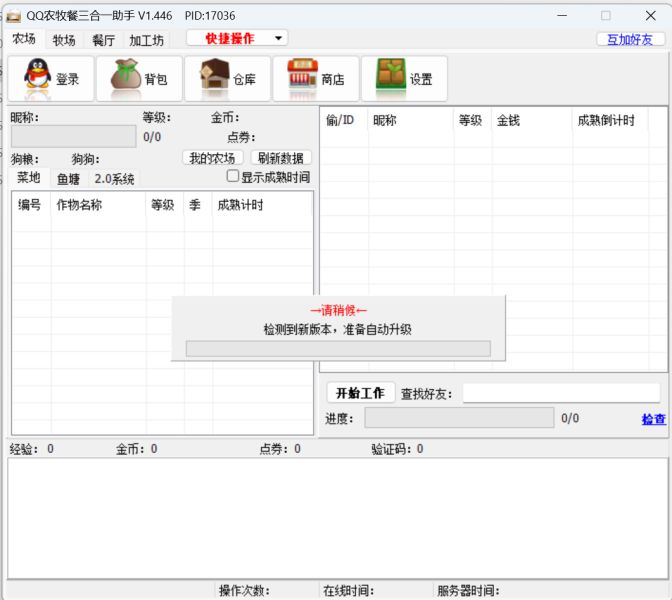672x600 pixels.
Task: Enable 显示成熟时间 checkbox
Action: click(x=233, y=177)
